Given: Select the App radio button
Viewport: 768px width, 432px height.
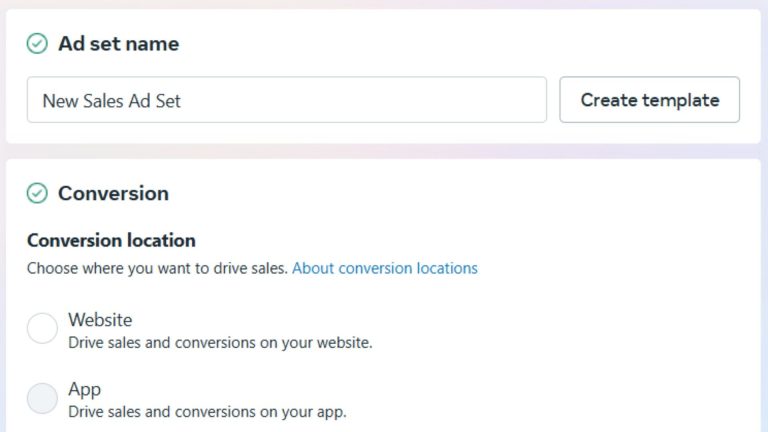Looking at the screenshot, I should (42, 398).
